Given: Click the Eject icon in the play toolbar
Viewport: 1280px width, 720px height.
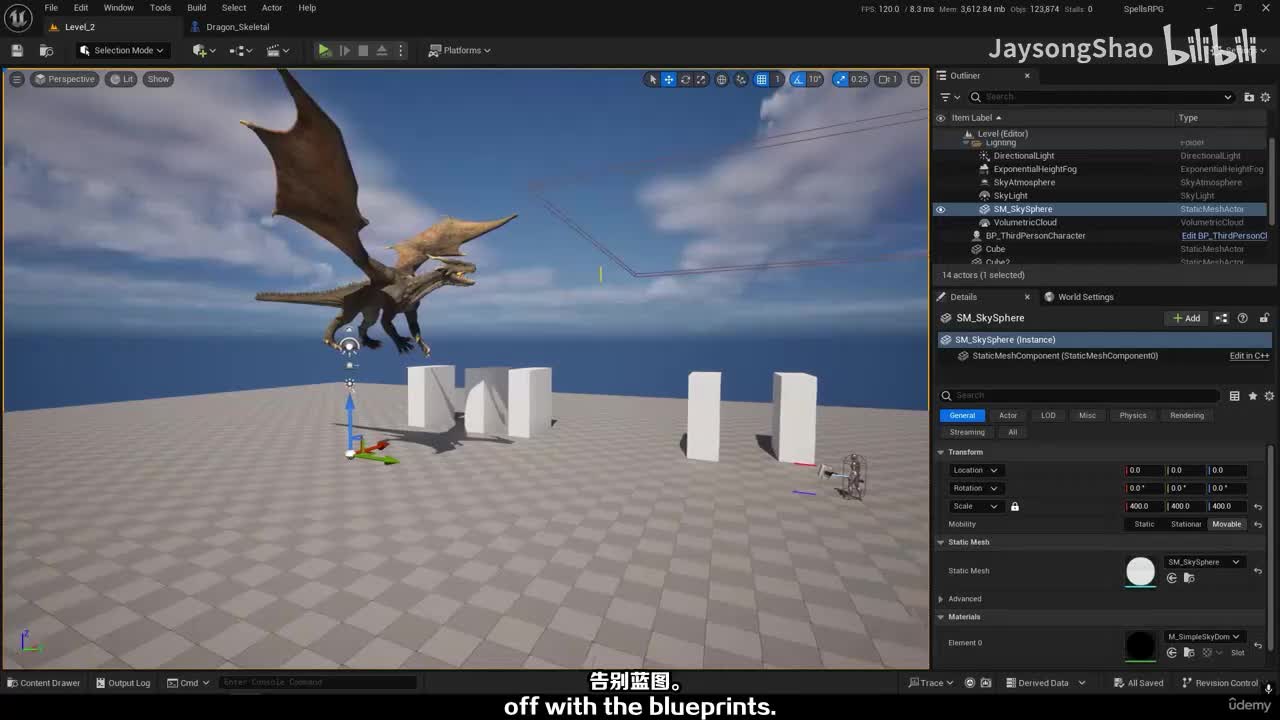Looking at the screenshot, I should [382, 50].
